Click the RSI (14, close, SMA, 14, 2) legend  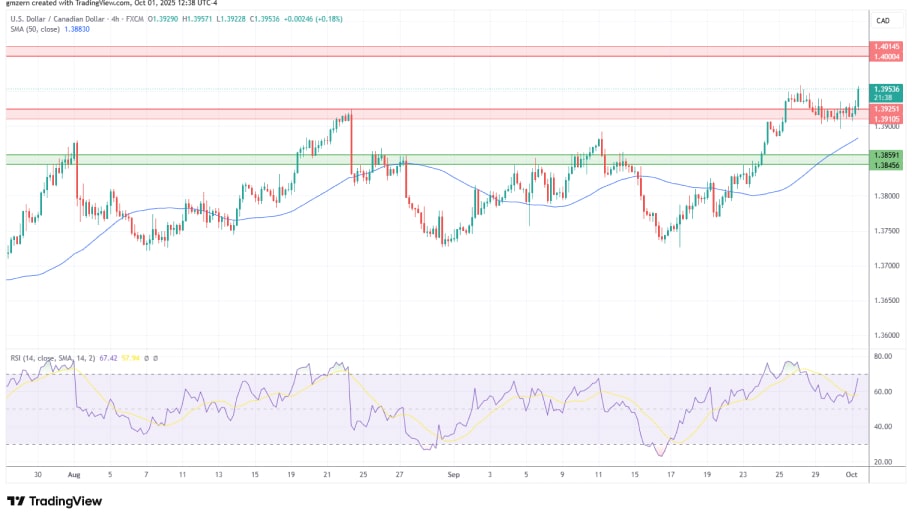click(x=60, y=356)
